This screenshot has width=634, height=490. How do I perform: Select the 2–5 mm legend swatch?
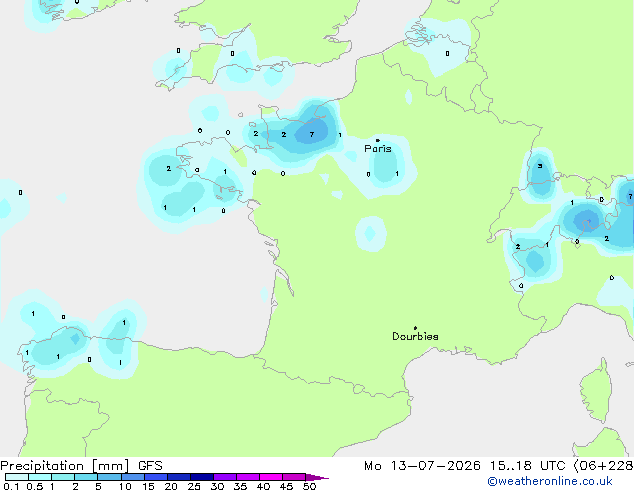click(x=86, y=477)
